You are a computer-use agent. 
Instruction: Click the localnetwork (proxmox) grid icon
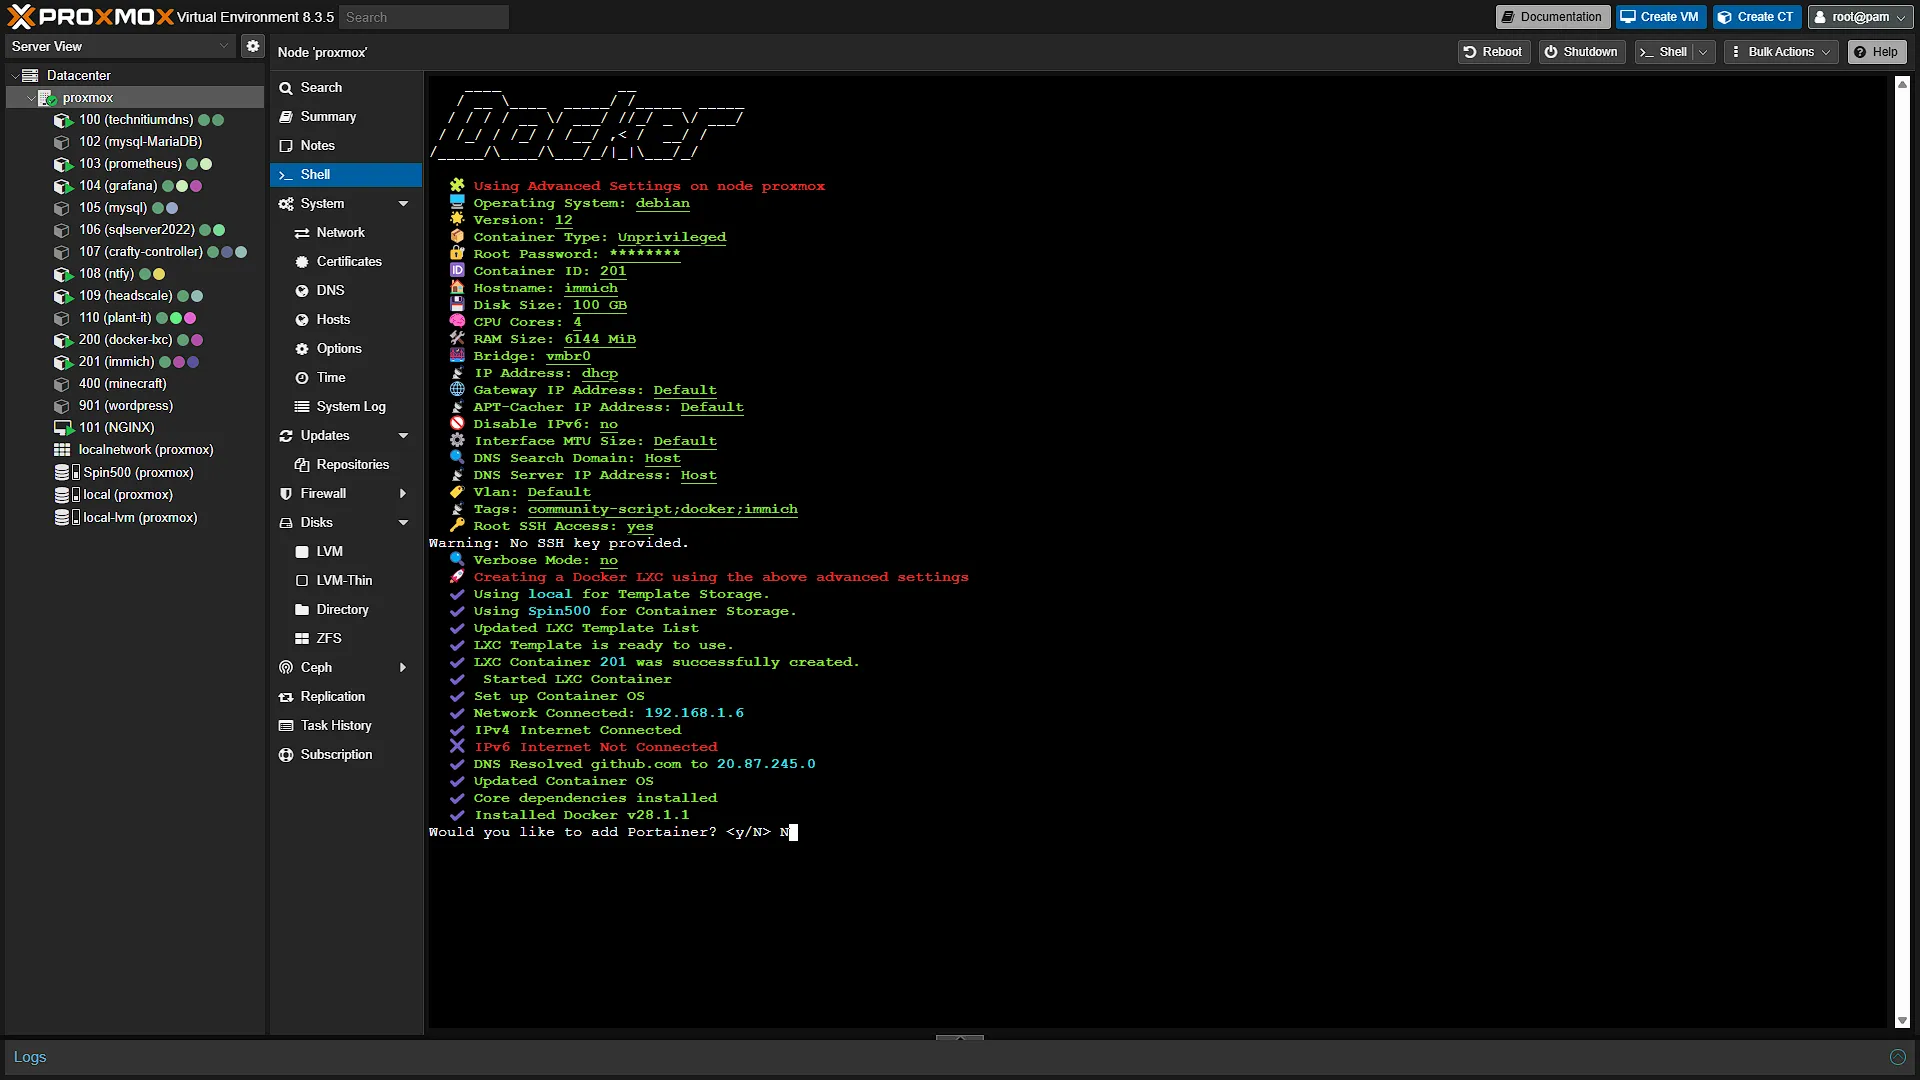tap(62, 450)
